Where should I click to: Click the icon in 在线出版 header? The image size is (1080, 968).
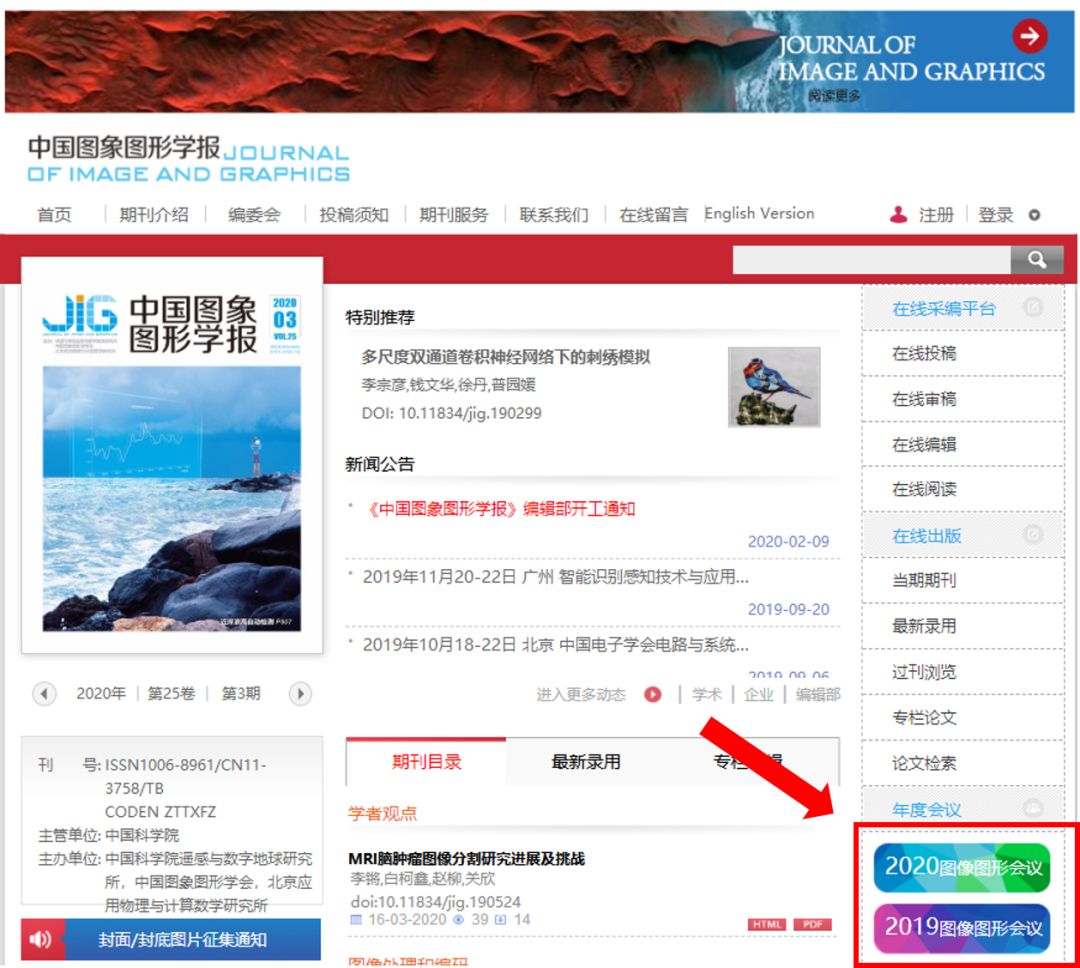pos(1032,534)
